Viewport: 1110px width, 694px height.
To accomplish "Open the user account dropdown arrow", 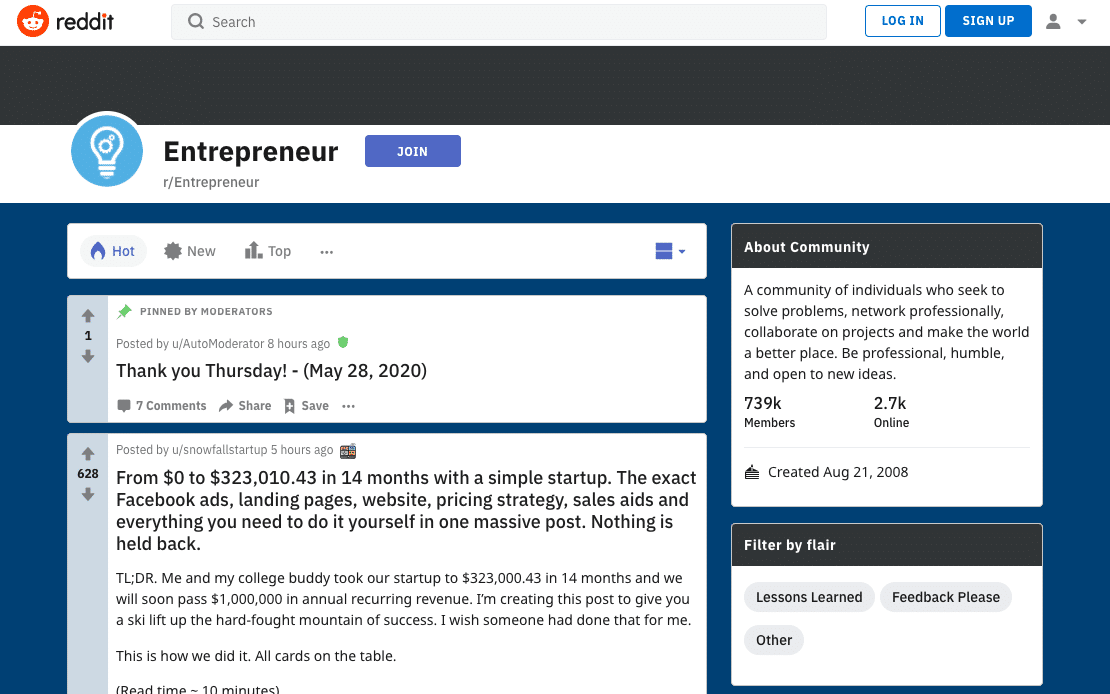I will [x=1079, y=21].
